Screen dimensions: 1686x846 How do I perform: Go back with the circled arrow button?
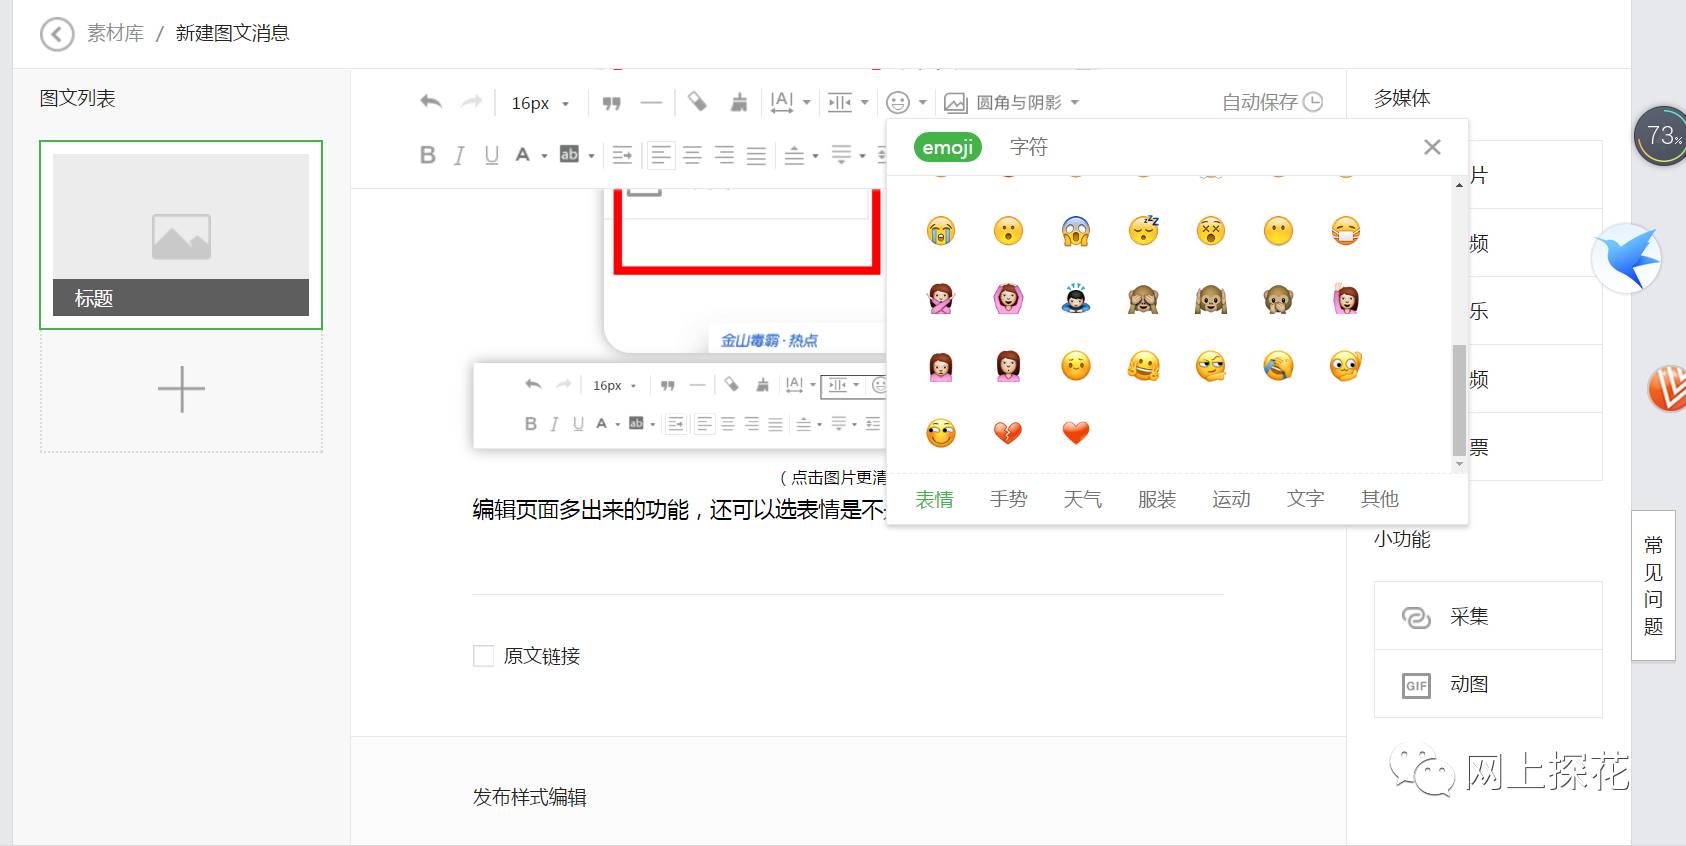click(x=57, y=34)
